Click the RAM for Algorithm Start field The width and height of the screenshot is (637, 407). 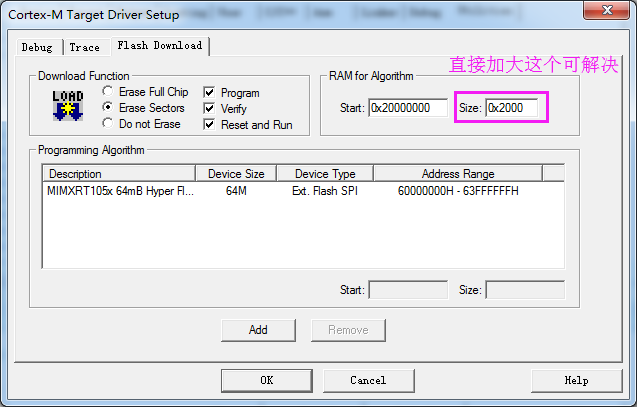point(407,108)
